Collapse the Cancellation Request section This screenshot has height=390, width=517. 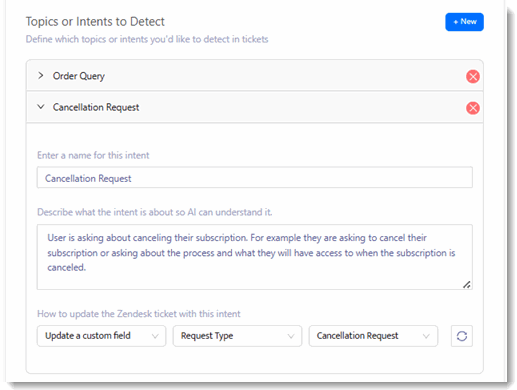tap(41, 107)
